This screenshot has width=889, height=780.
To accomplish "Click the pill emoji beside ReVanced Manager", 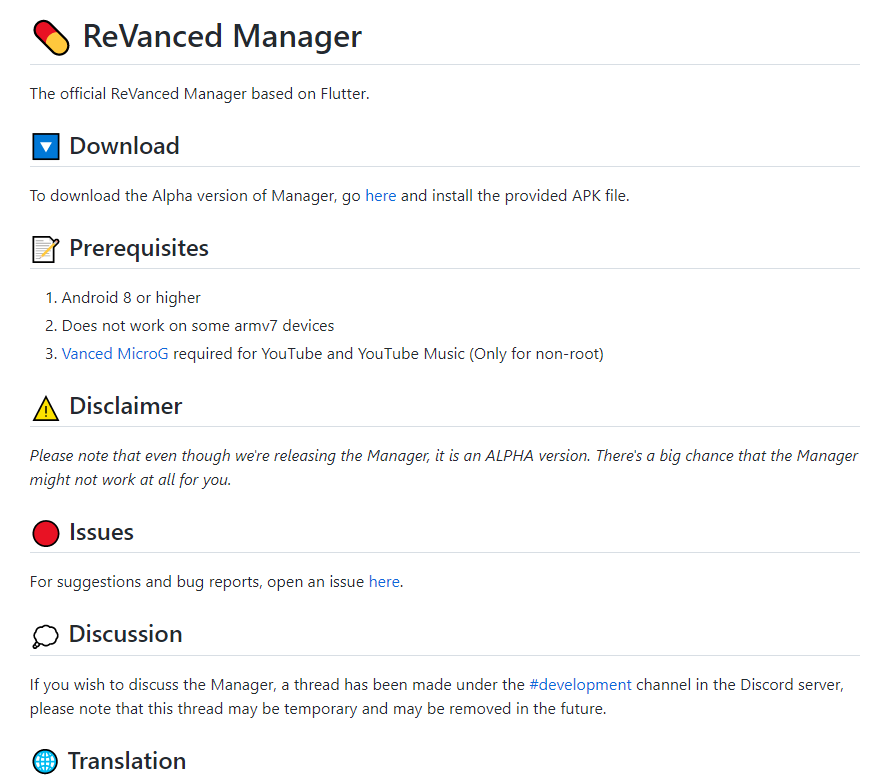I will click(51, 37).
